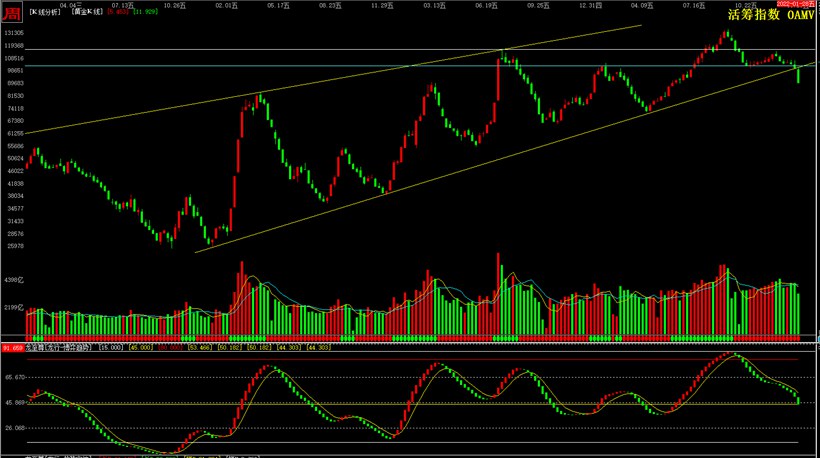Click the 活筹指数 OAMV title

[771, 15]
